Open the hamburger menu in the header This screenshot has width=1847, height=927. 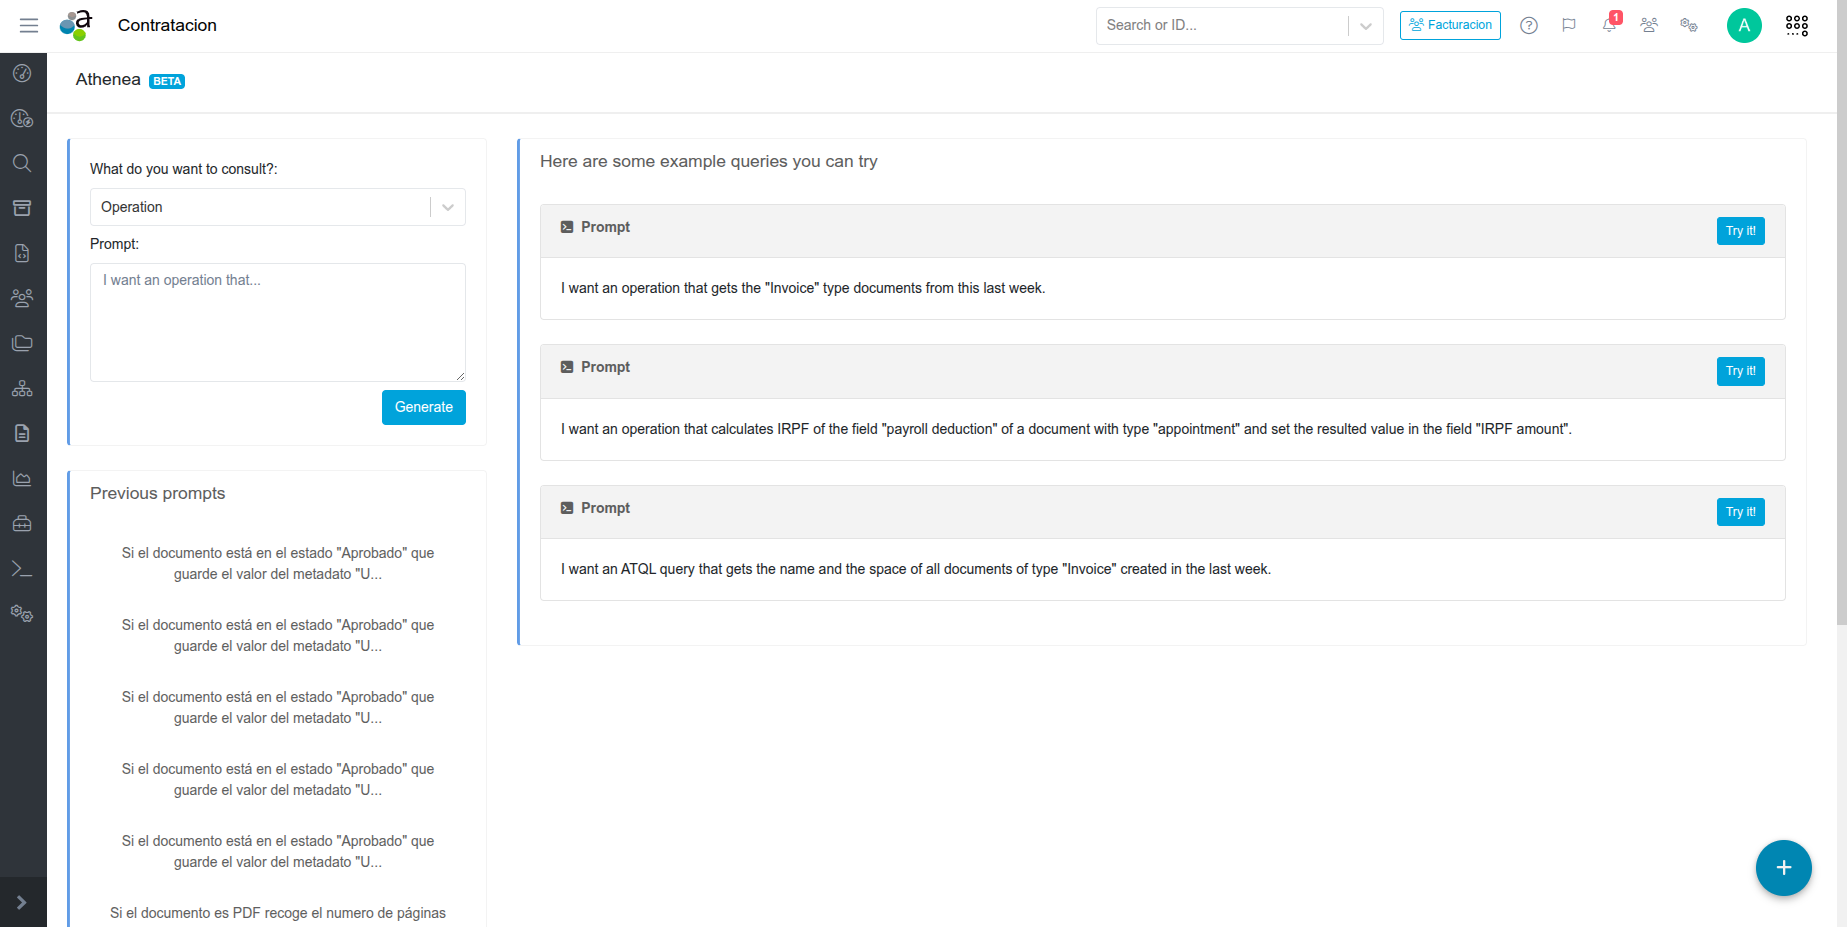29,26
